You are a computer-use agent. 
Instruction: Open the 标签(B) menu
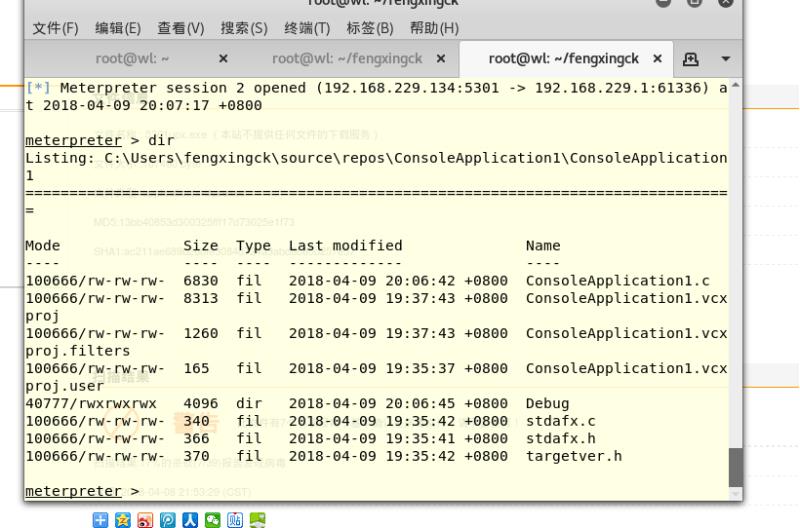(x=370, y=28)
